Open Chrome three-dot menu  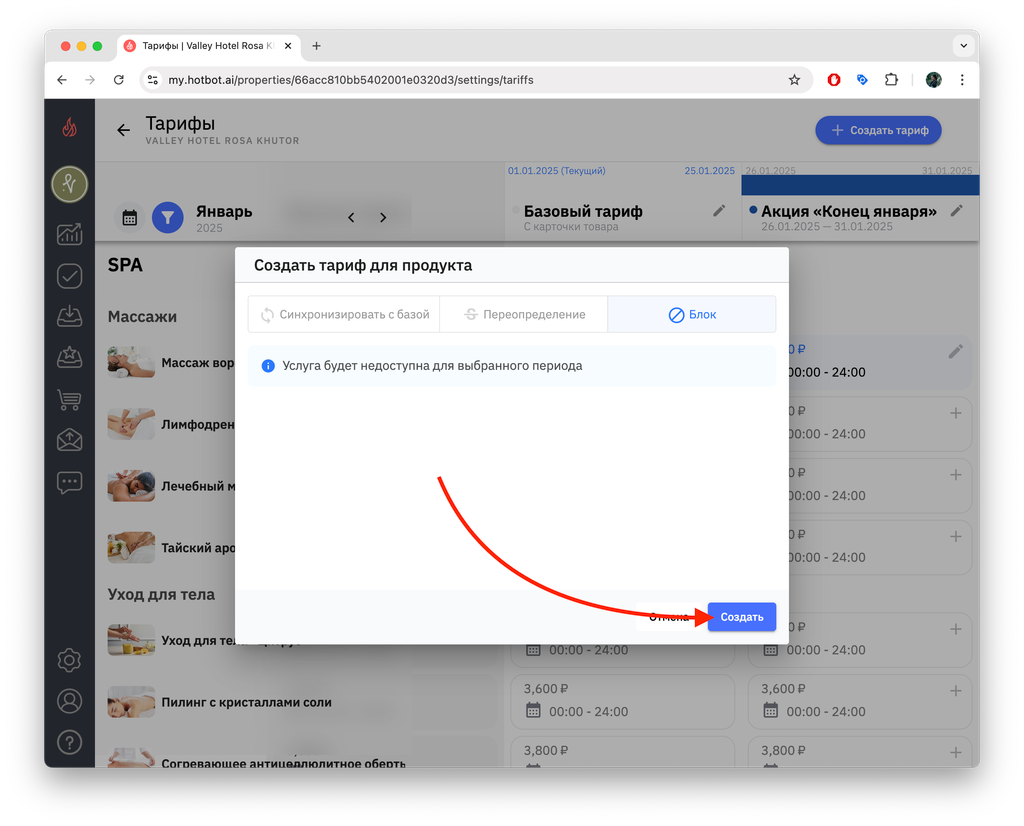(x=962, y=80)
